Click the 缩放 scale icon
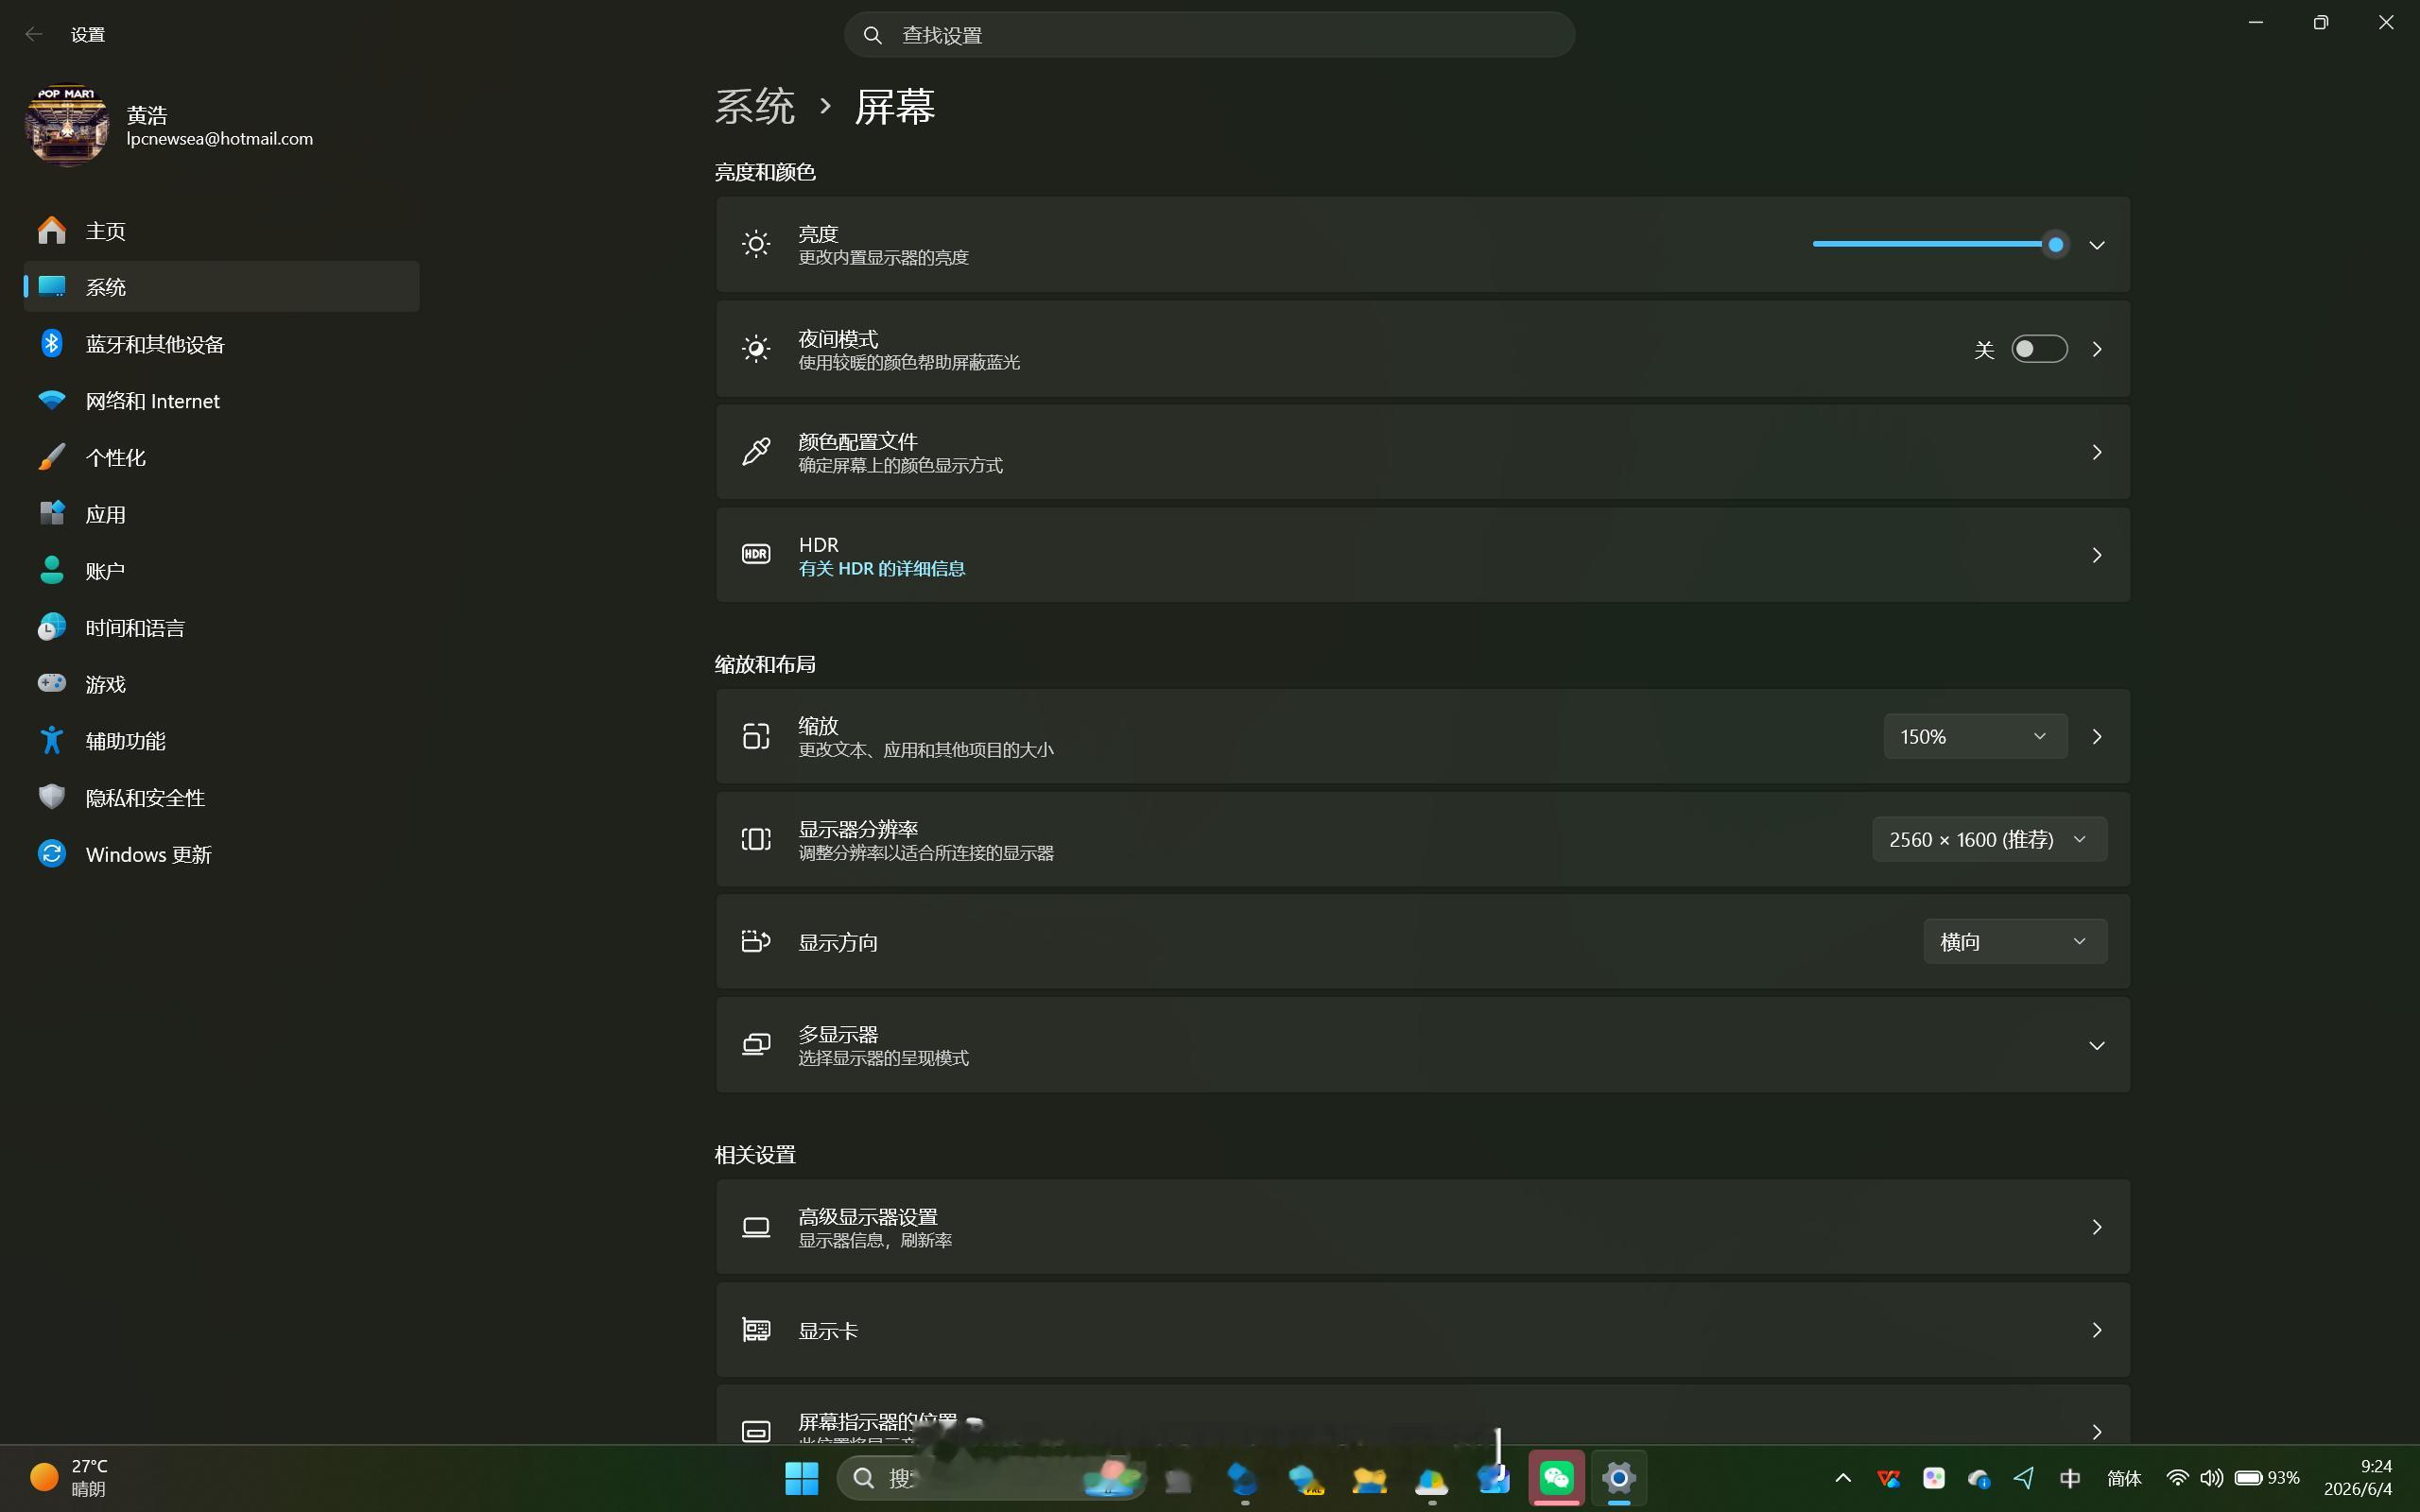 coord(756,736)
